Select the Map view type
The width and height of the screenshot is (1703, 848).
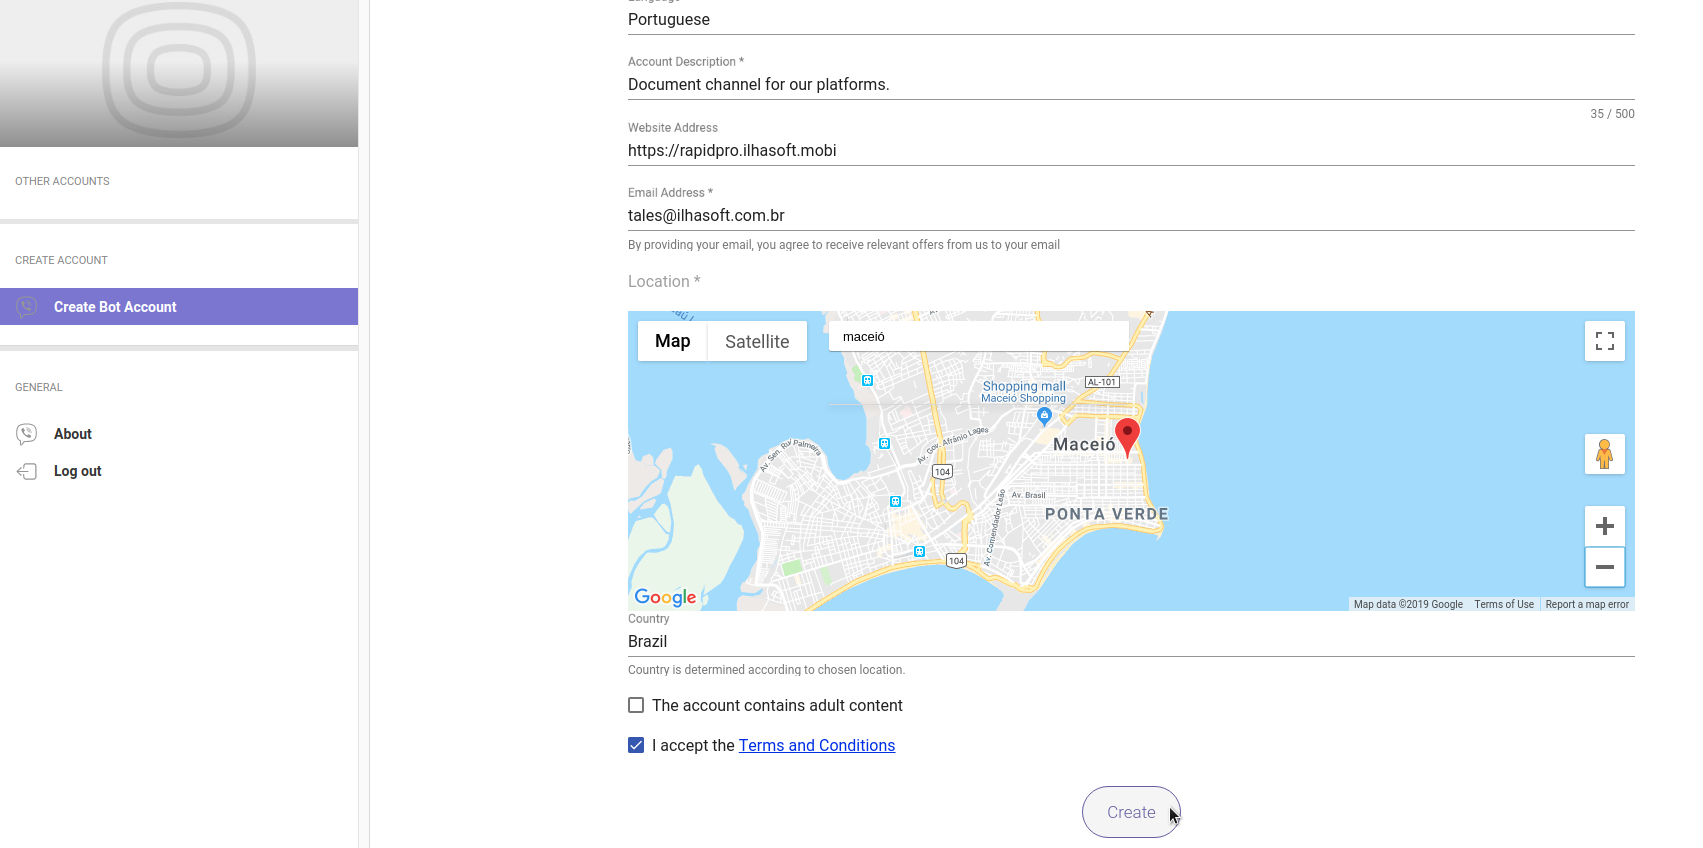coord(672,342)
